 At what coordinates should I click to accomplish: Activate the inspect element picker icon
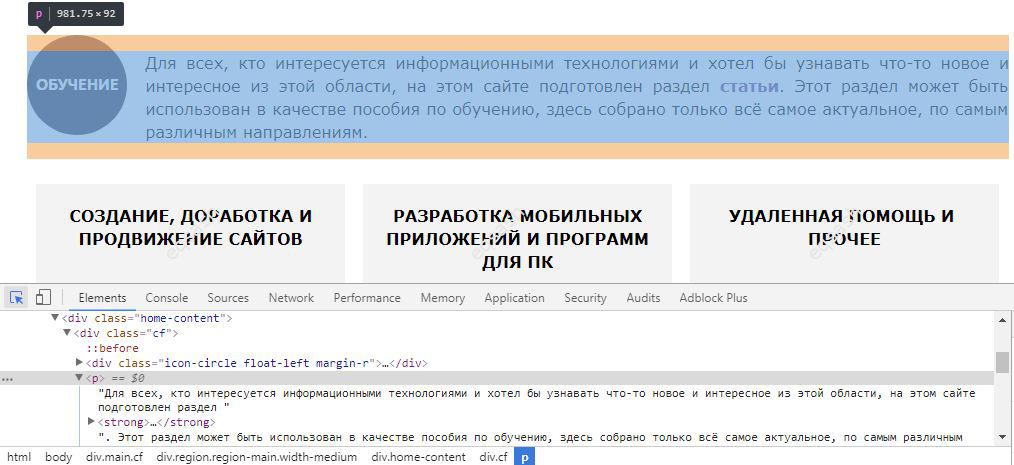[x=17, y=297]
